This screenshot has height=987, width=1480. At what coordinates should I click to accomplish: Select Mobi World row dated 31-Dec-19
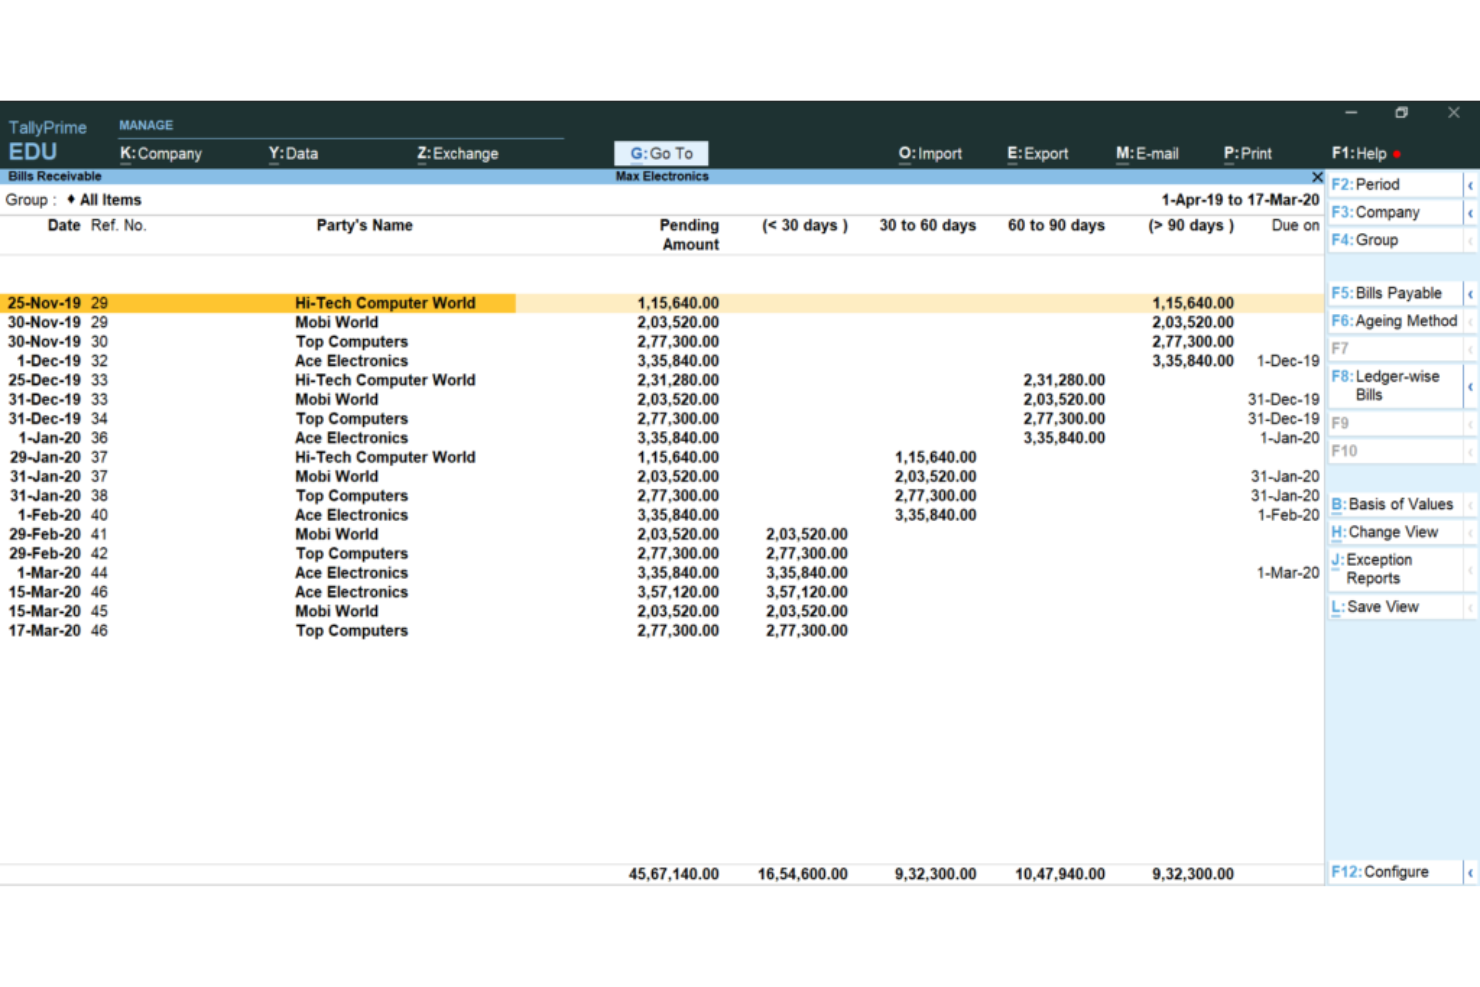tap(661, 399)
